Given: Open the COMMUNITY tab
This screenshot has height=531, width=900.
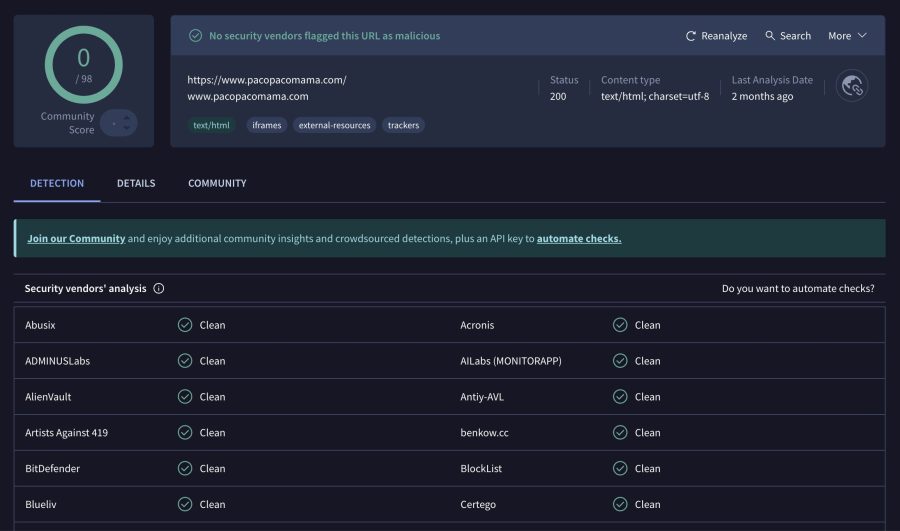Looking at the screenshot, I should click(x=217, y=183).
